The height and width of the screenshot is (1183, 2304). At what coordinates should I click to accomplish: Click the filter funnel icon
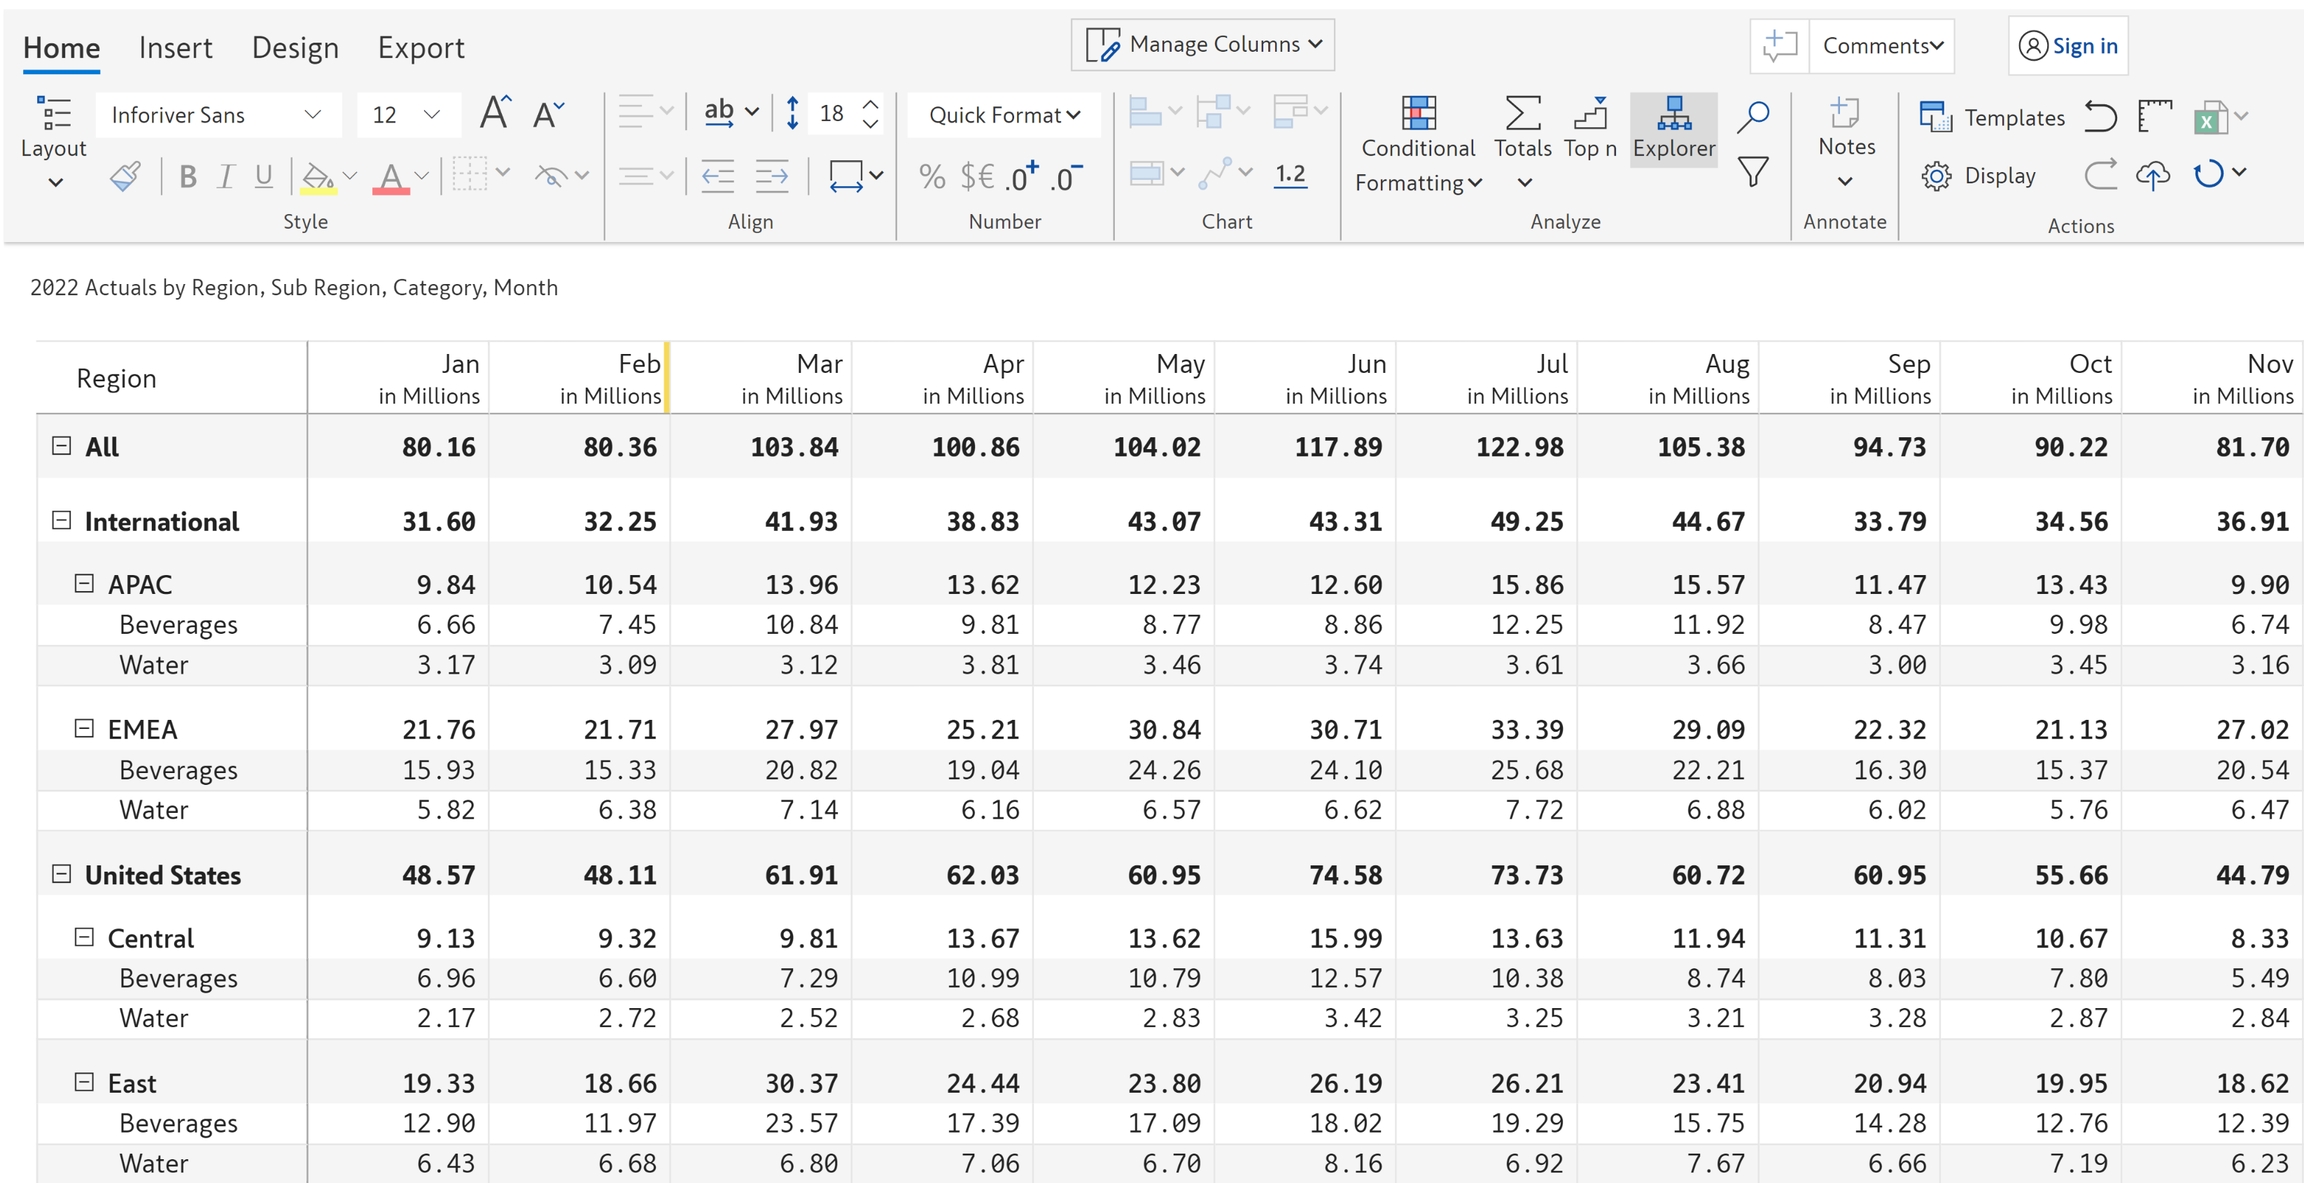point(1753,172)
